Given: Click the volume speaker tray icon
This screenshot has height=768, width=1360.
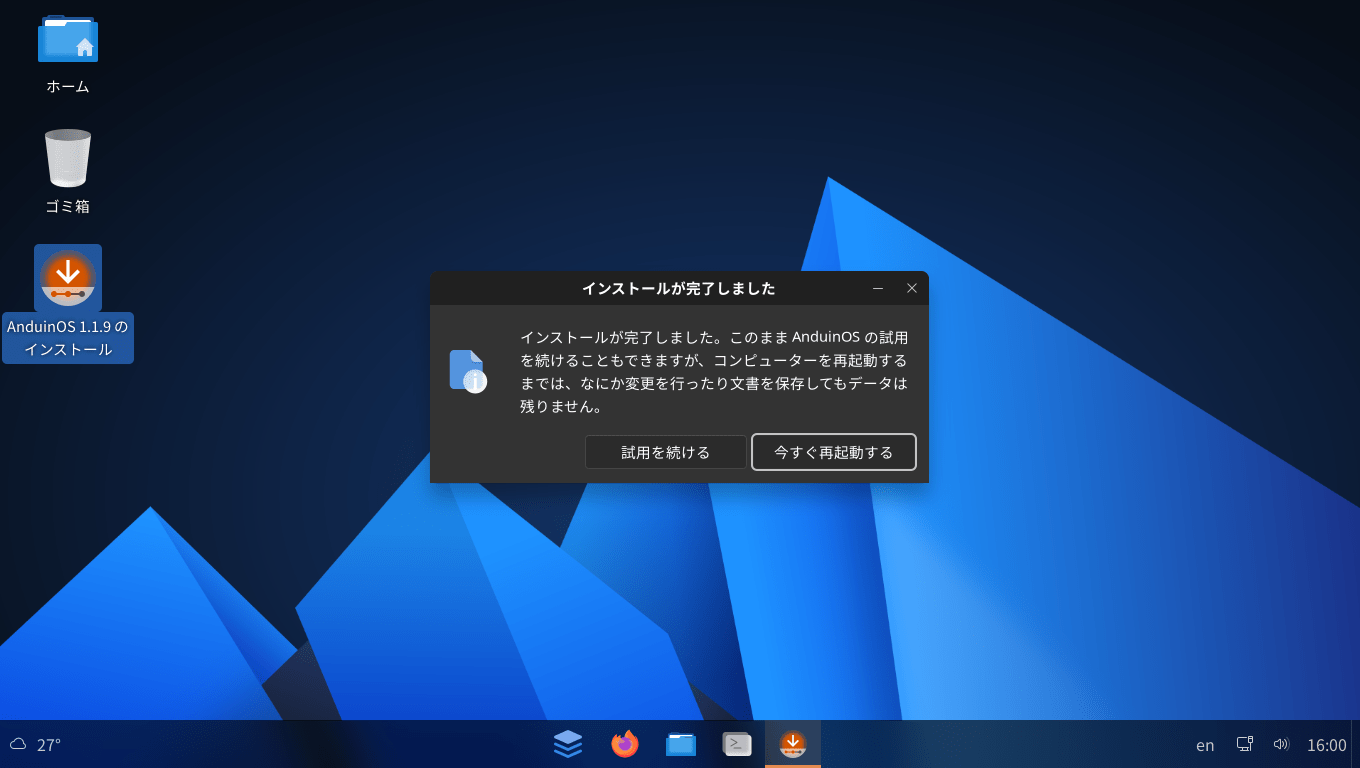Looking at the screenshot, I should pyautogui.click(x=1281, y=744).
